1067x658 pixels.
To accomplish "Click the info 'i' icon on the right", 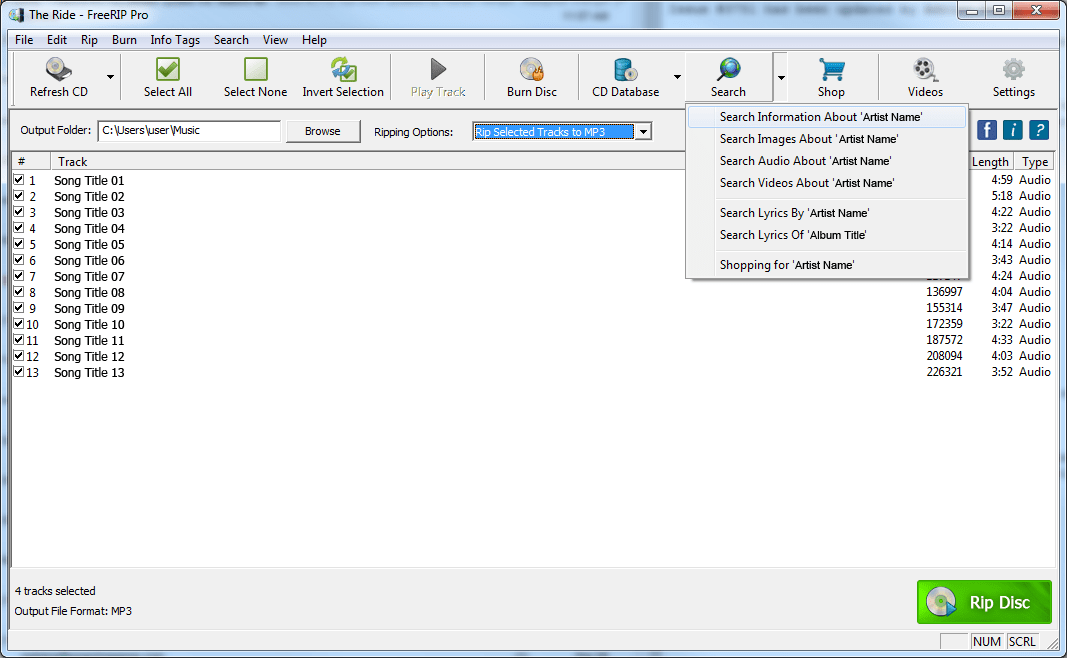I will coord(1015,130).
